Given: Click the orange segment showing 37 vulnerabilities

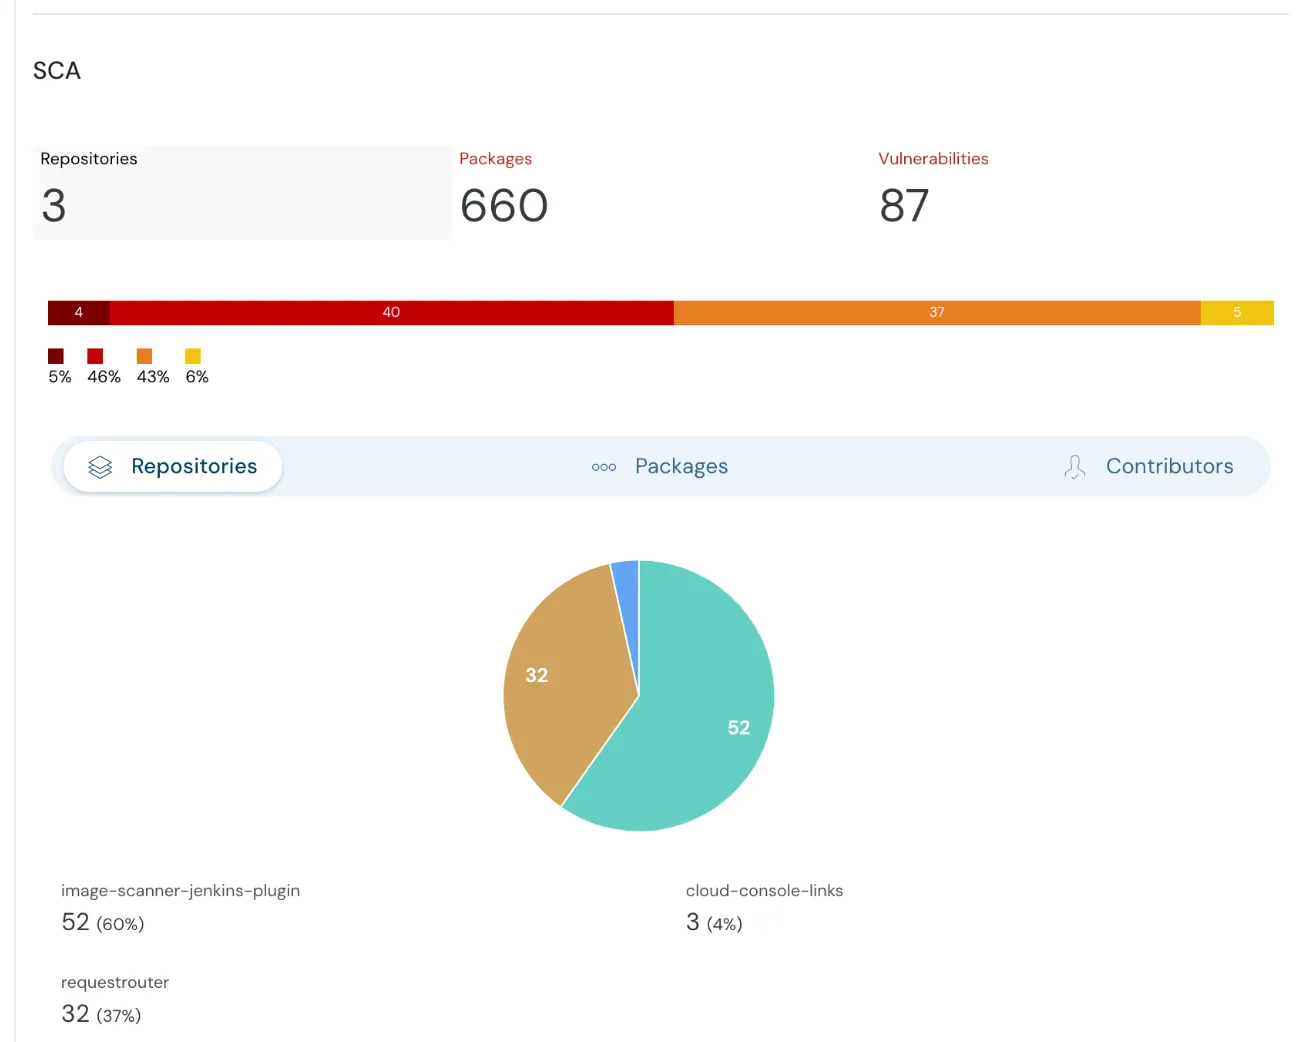Looking at the screenshot, I should 936,312.
